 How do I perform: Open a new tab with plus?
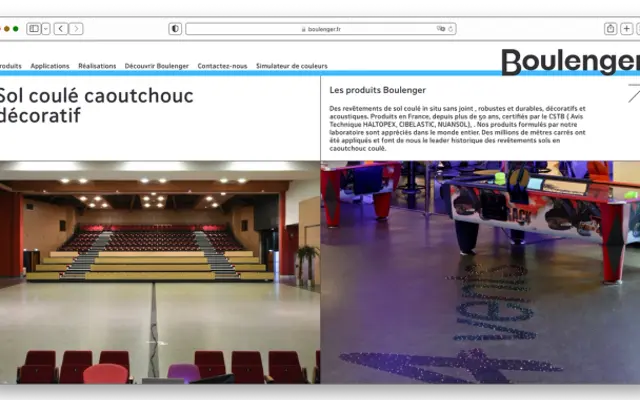(626, 29)
